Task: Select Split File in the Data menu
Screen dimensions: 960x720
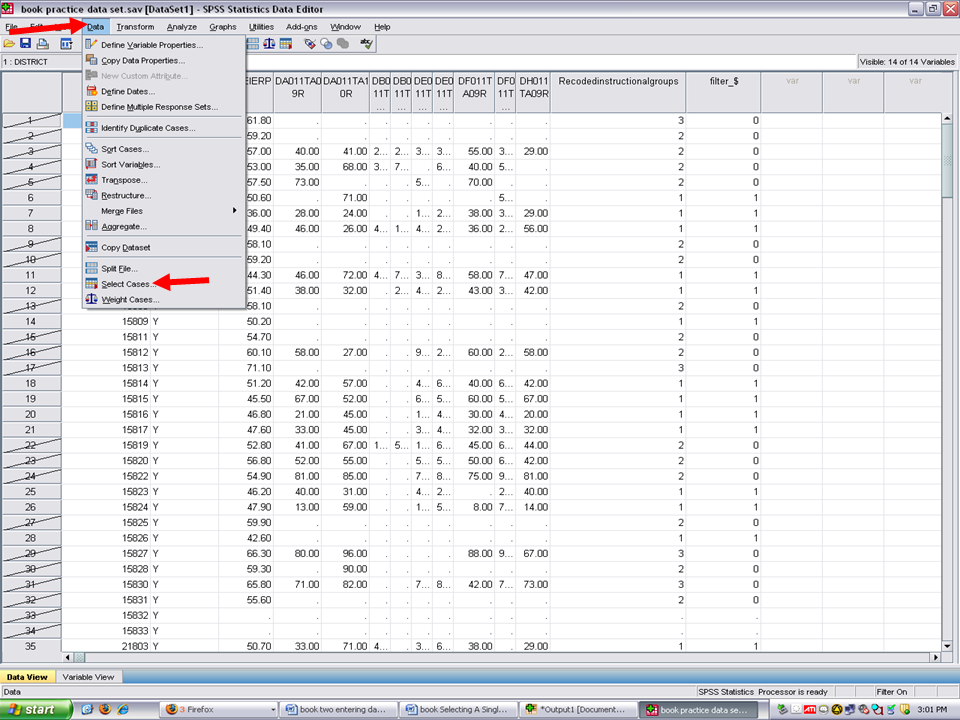Action: coord(119,268)
